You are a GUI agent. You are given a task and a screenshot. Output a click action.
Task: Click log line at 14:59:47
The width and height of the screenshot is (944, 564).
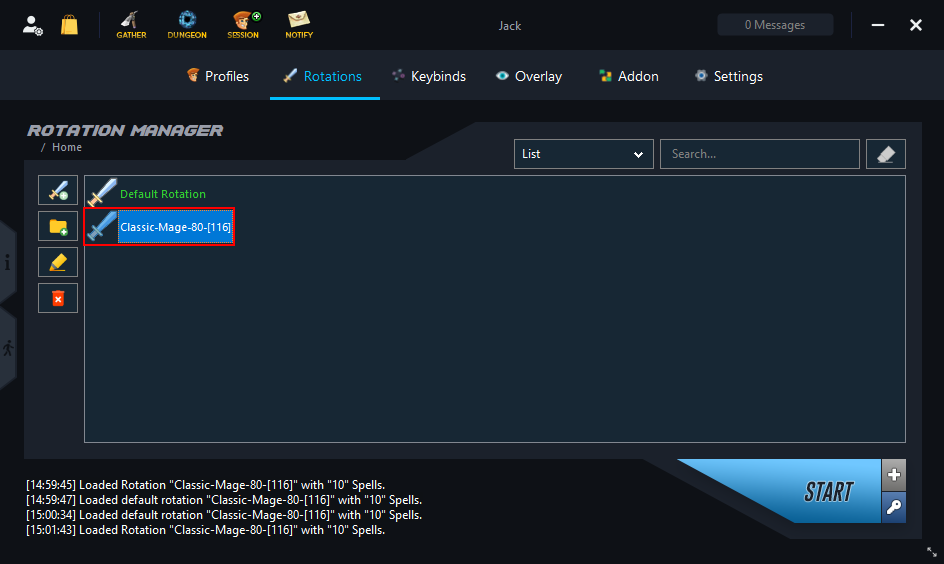(x=224, y=500)
